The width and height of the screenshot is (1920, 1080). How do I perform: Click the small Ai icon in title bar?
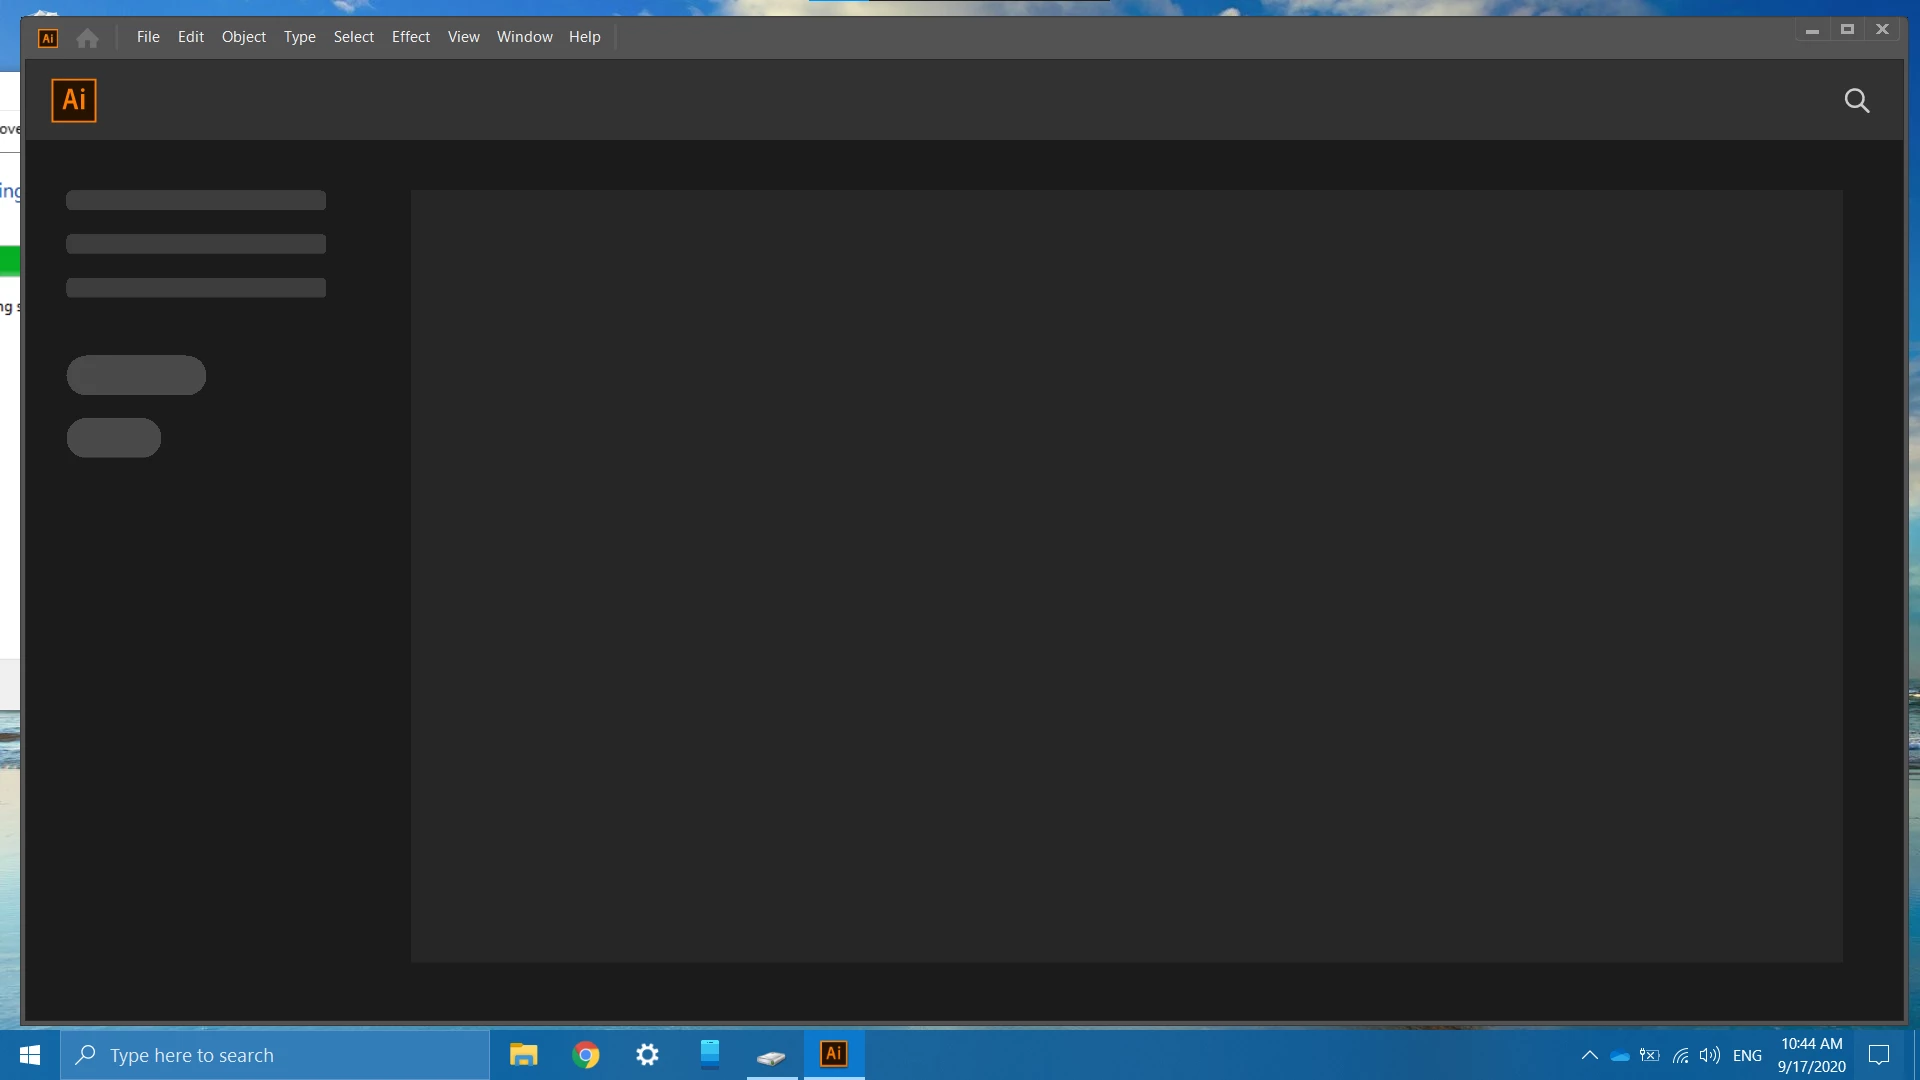47,38
